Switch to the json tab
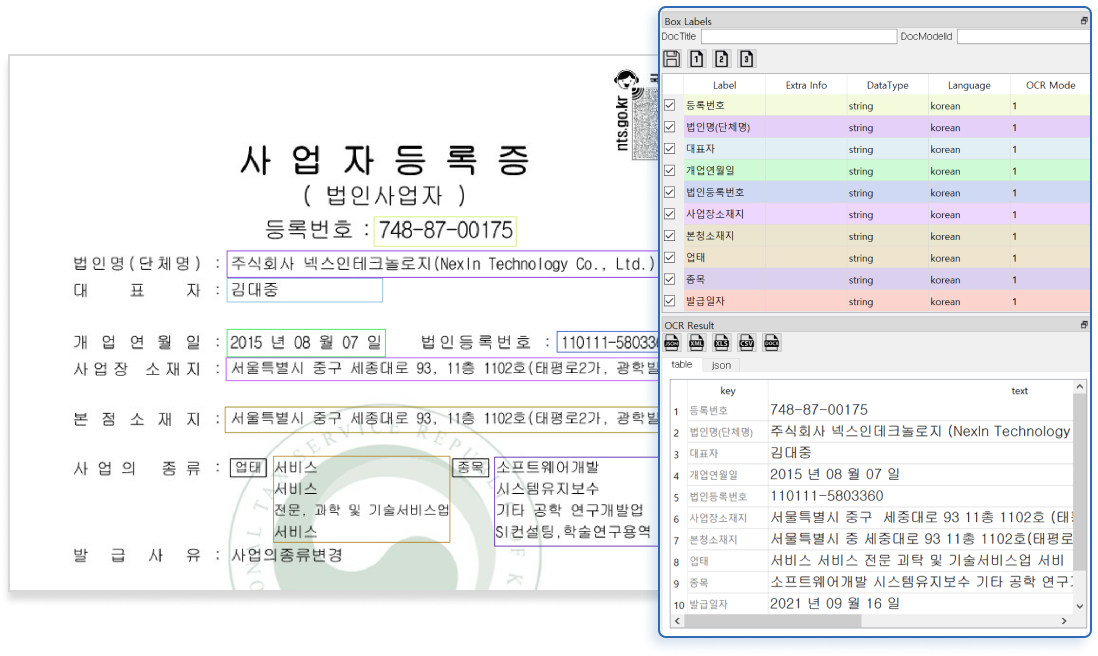The height and width of the screenshot is (656, 1098). 721,365
